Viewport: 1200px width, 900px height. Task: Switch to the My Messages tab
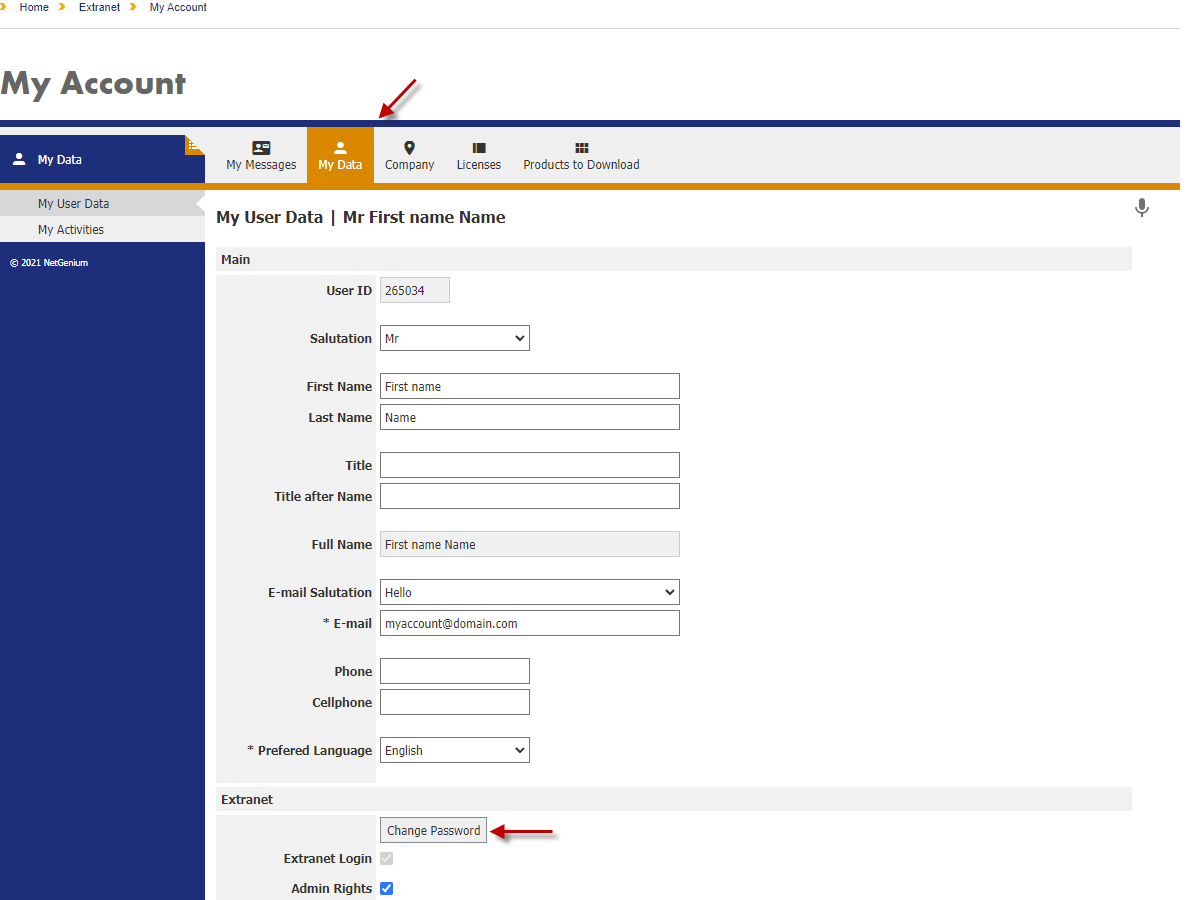[x=261, y=155]
